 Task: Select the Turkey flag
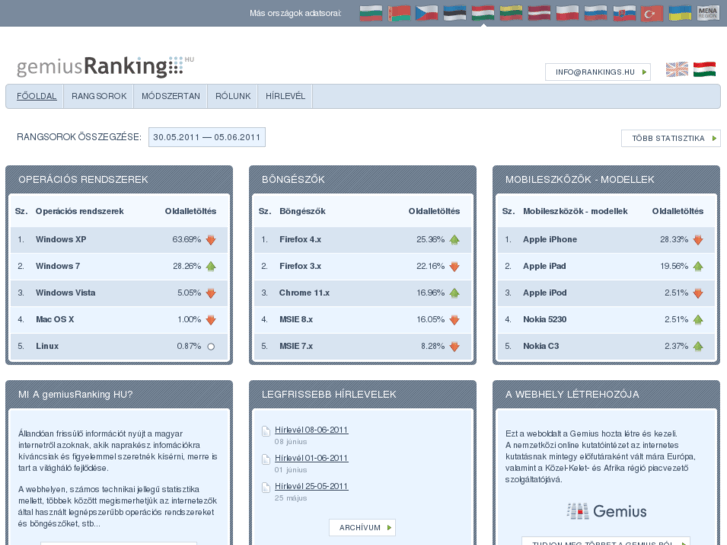(x=652, y=13)
